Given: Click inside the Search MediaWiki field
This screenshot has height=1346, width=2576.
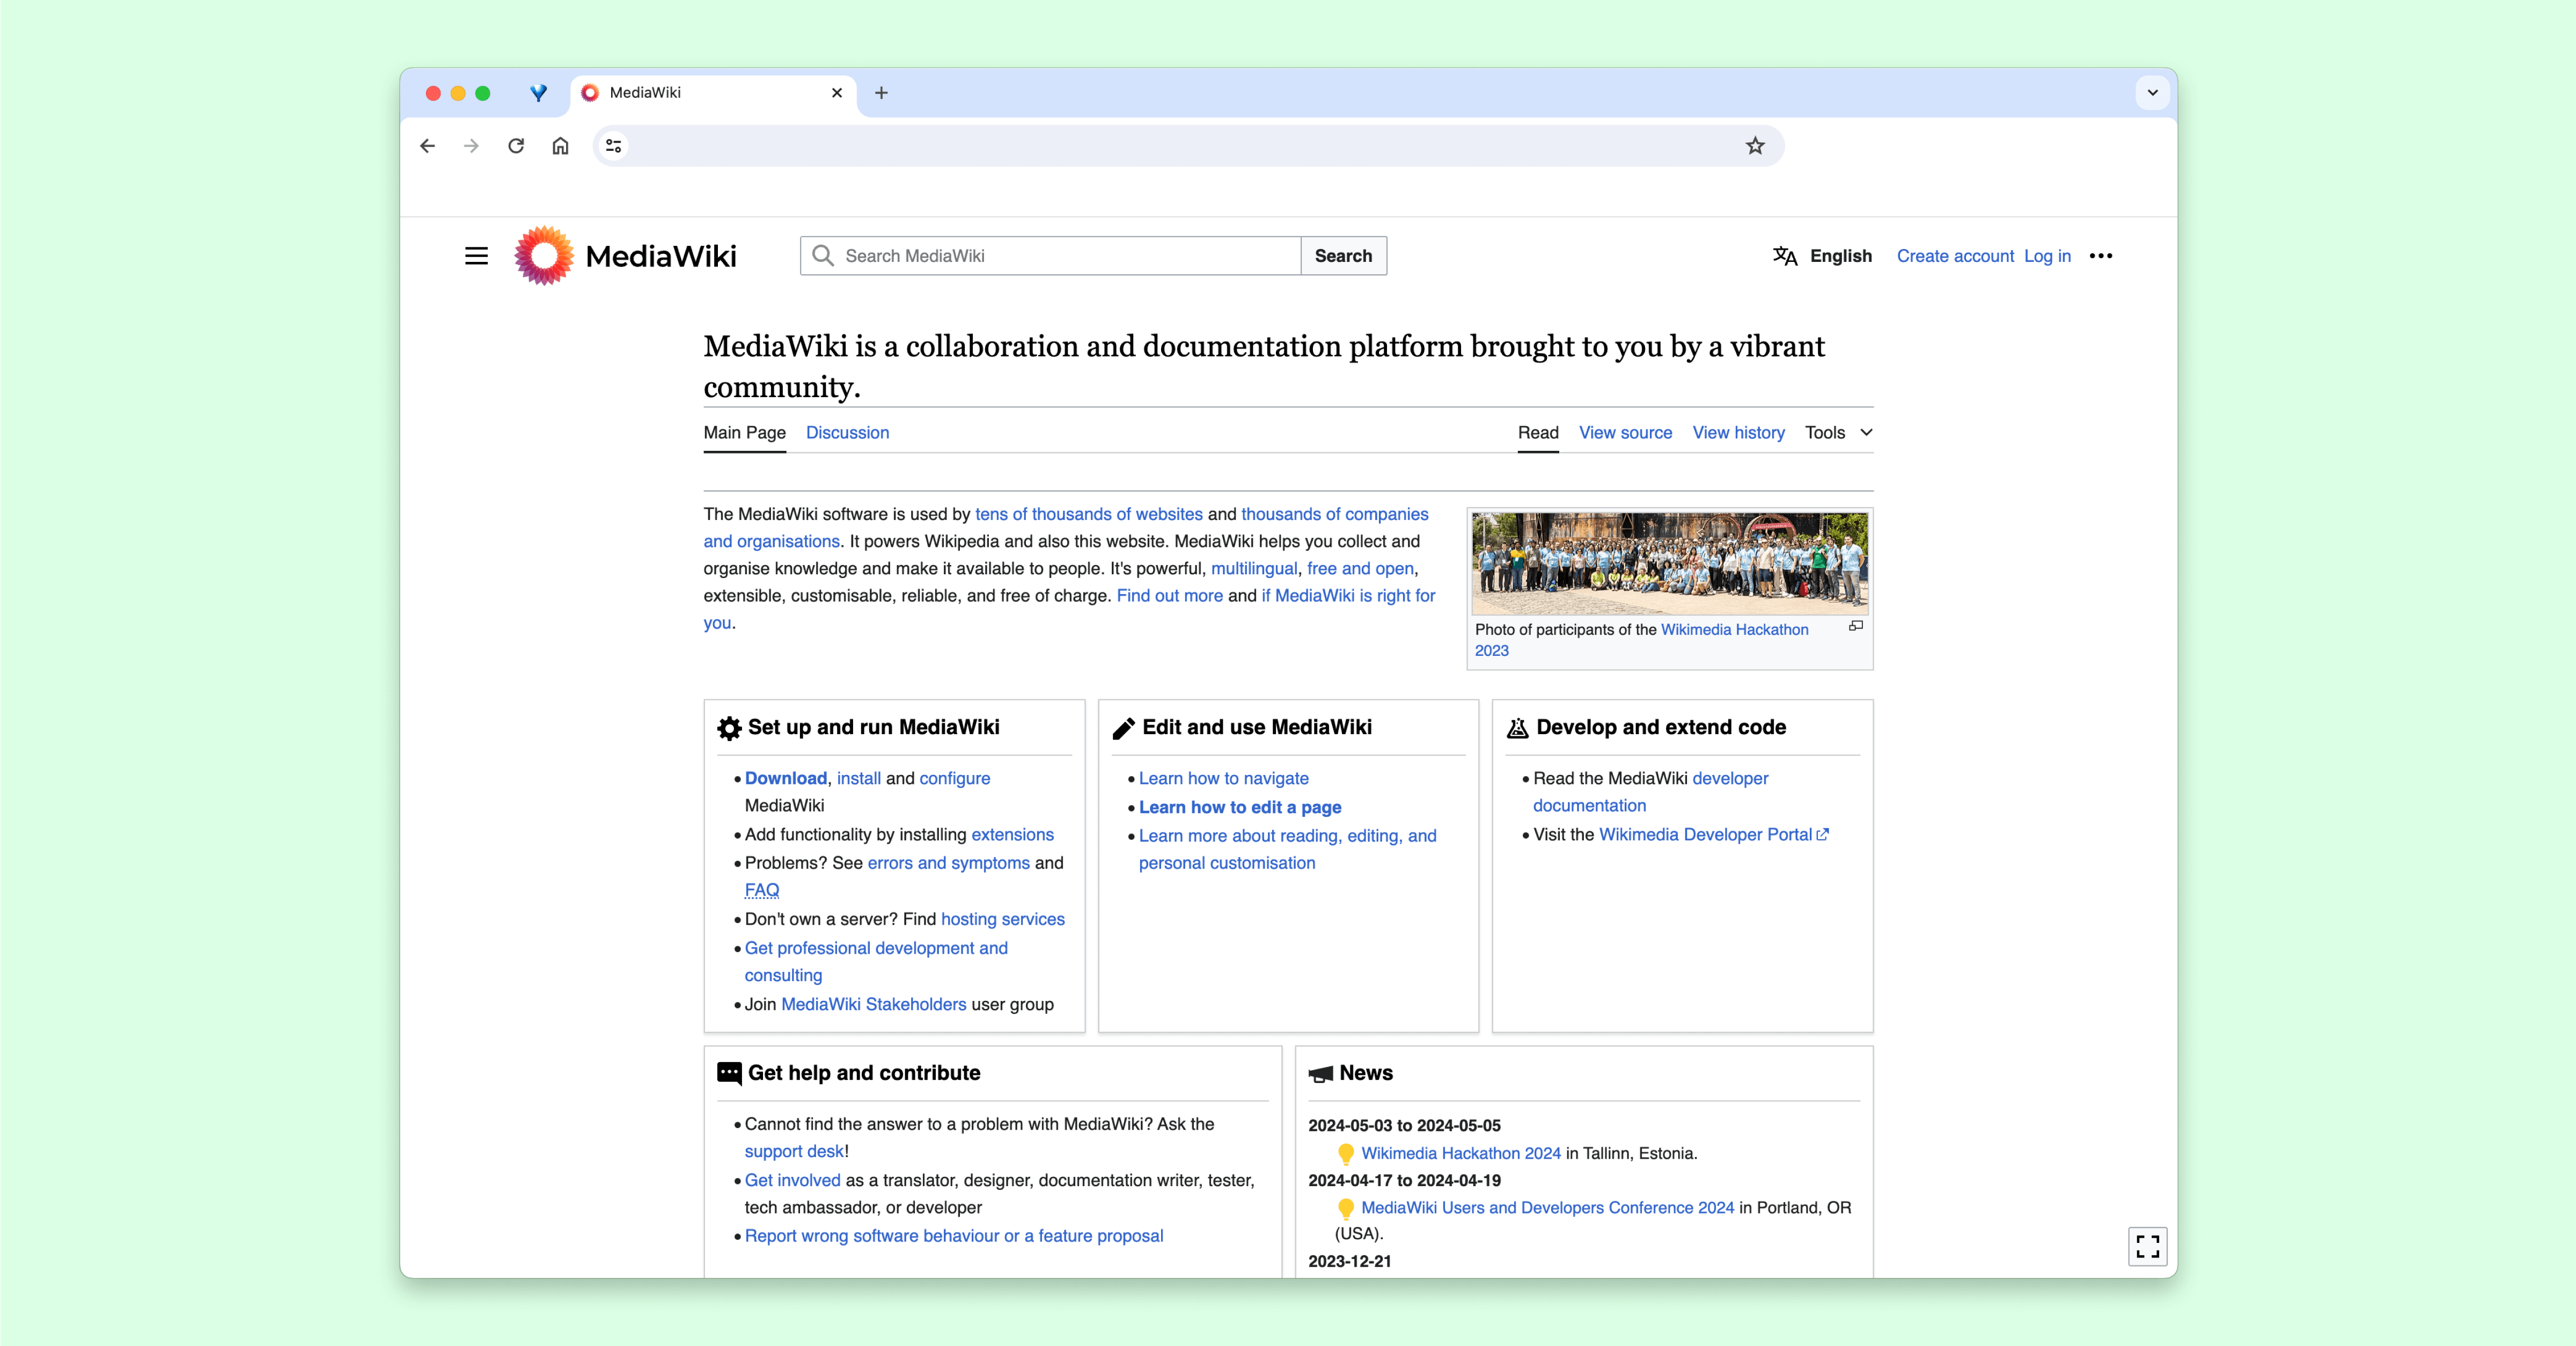Looking at the screenshot, I should pos(1050,255).
